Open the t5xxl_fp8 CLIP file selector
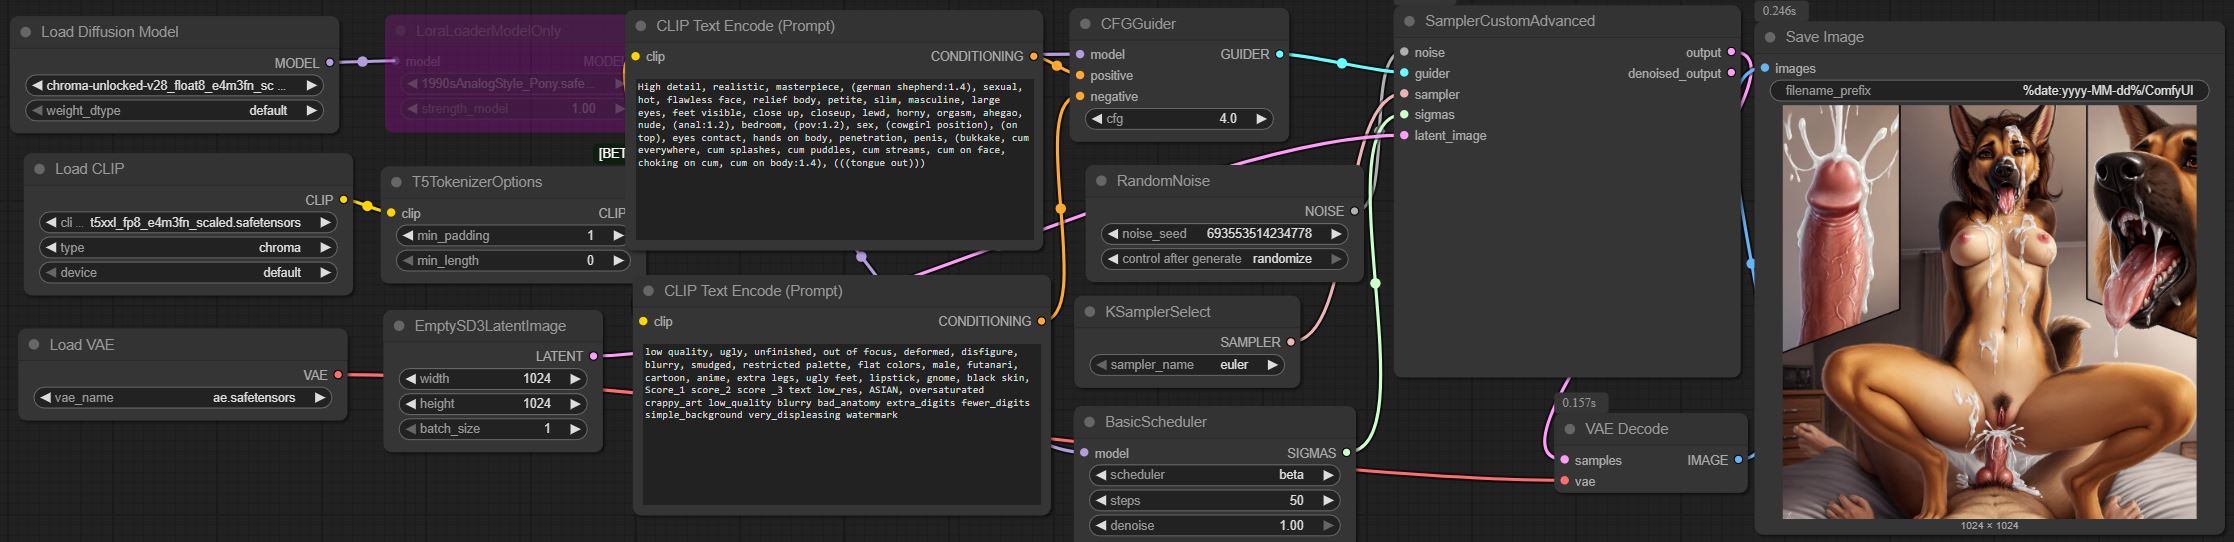The width and height of the screenshot is (2234, 542). 189,223
